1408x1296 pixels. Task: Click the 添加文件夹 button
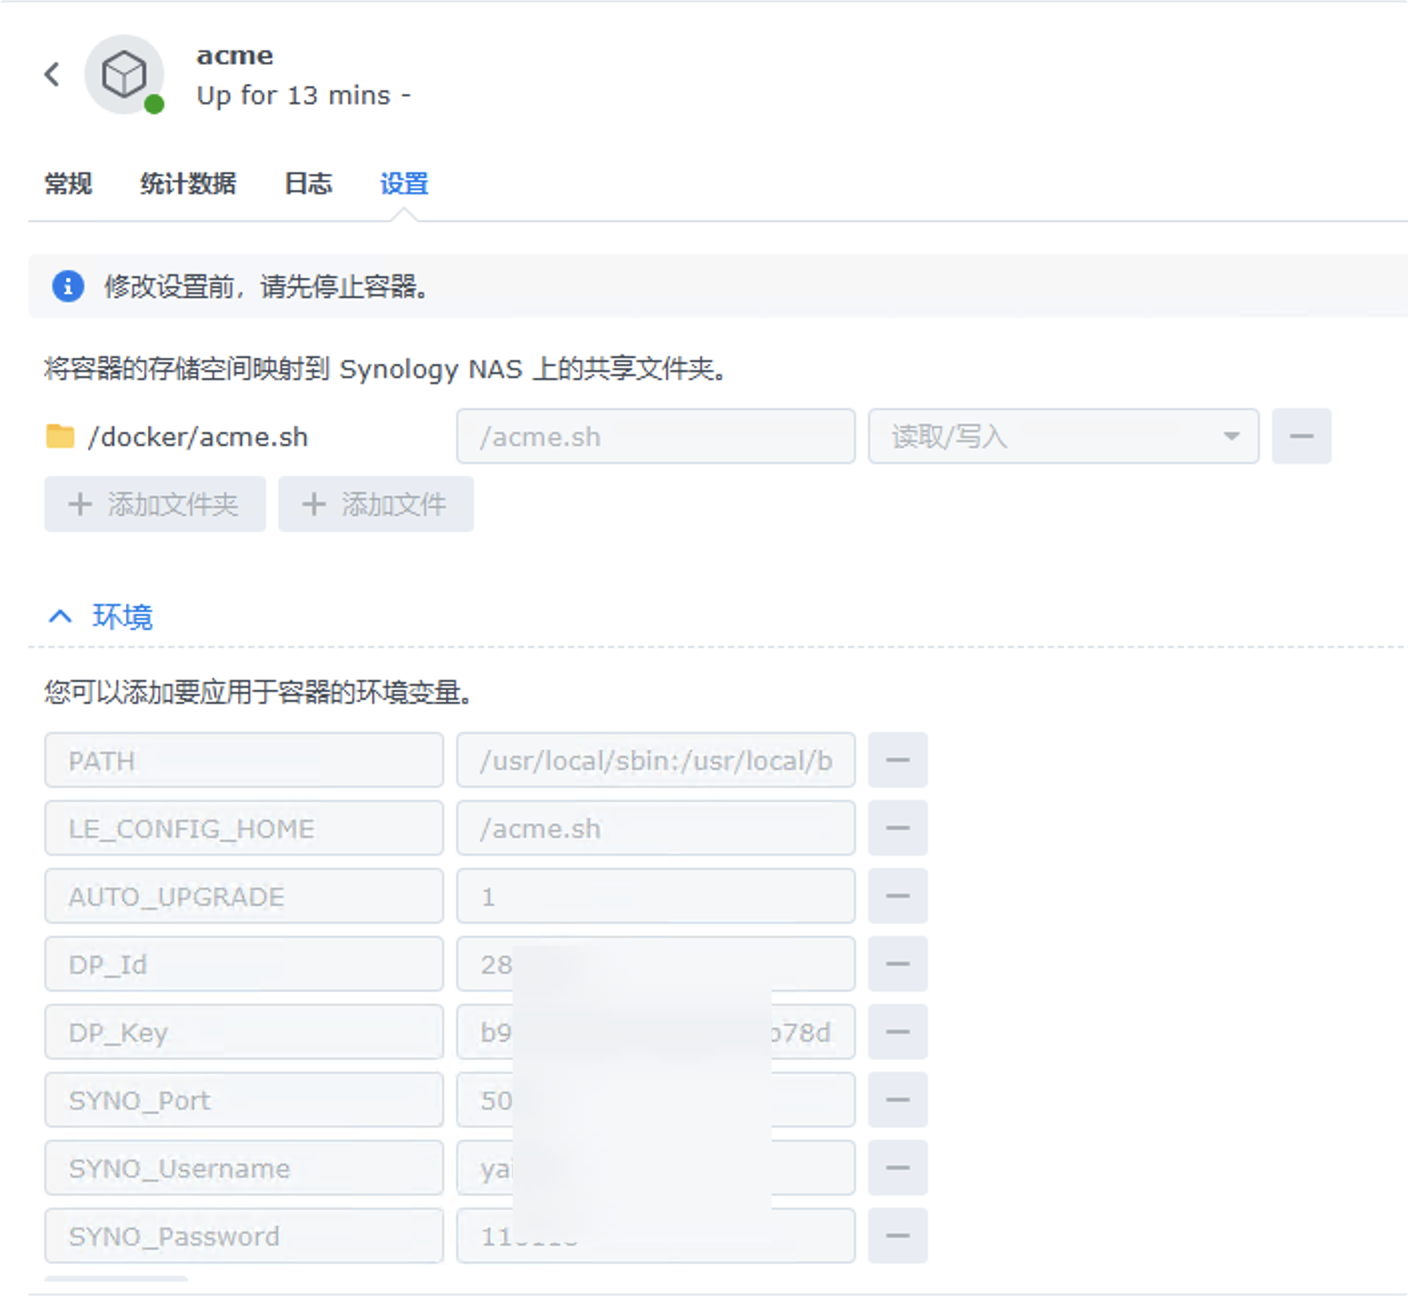pos(155,504)
